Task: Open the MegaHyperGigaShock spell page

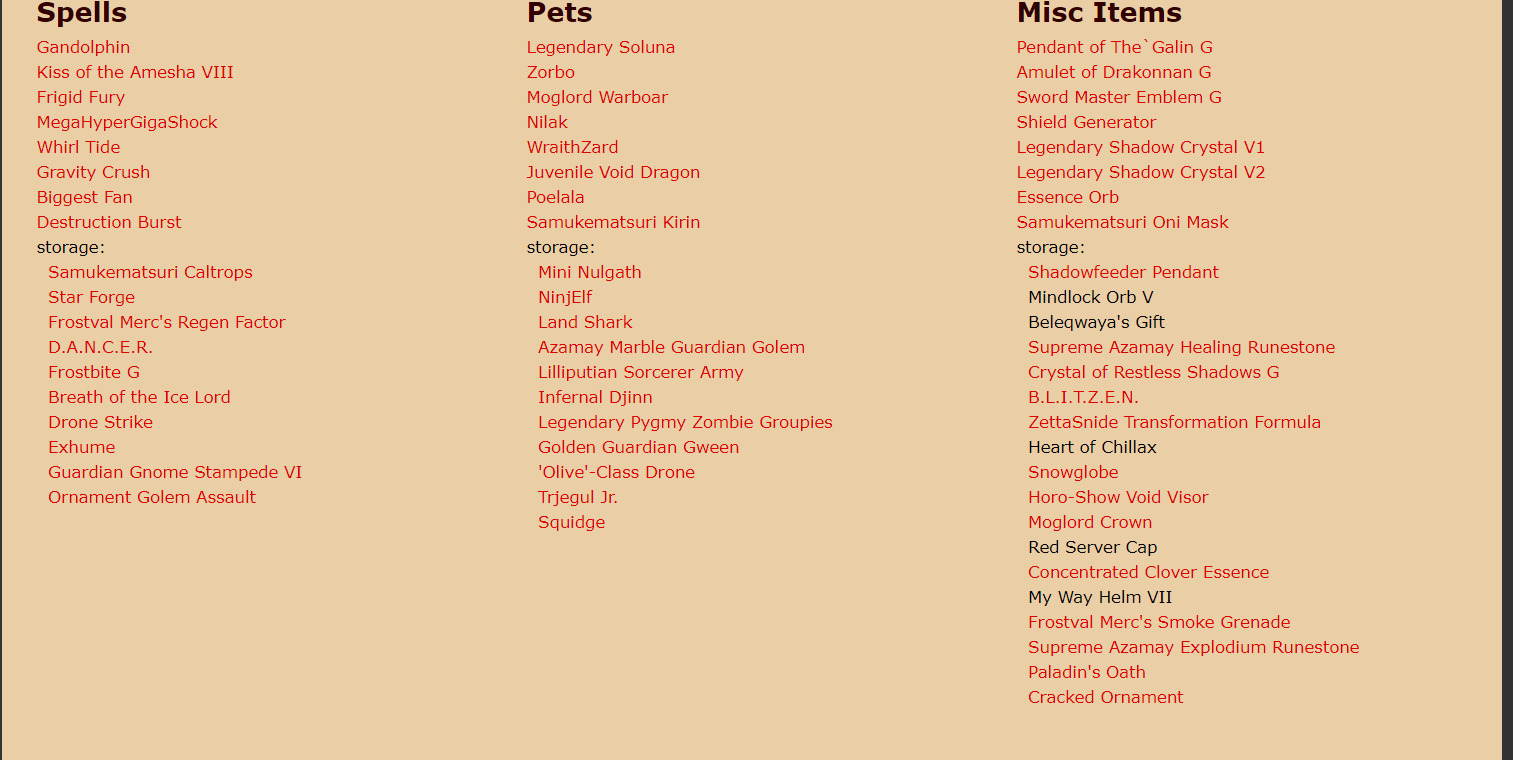Action: (x=127, y=122)
